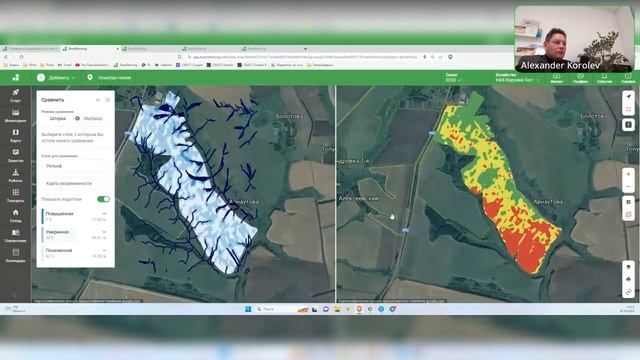Zoom in the map with plus

pyautogui.click(x=628, y=174)
